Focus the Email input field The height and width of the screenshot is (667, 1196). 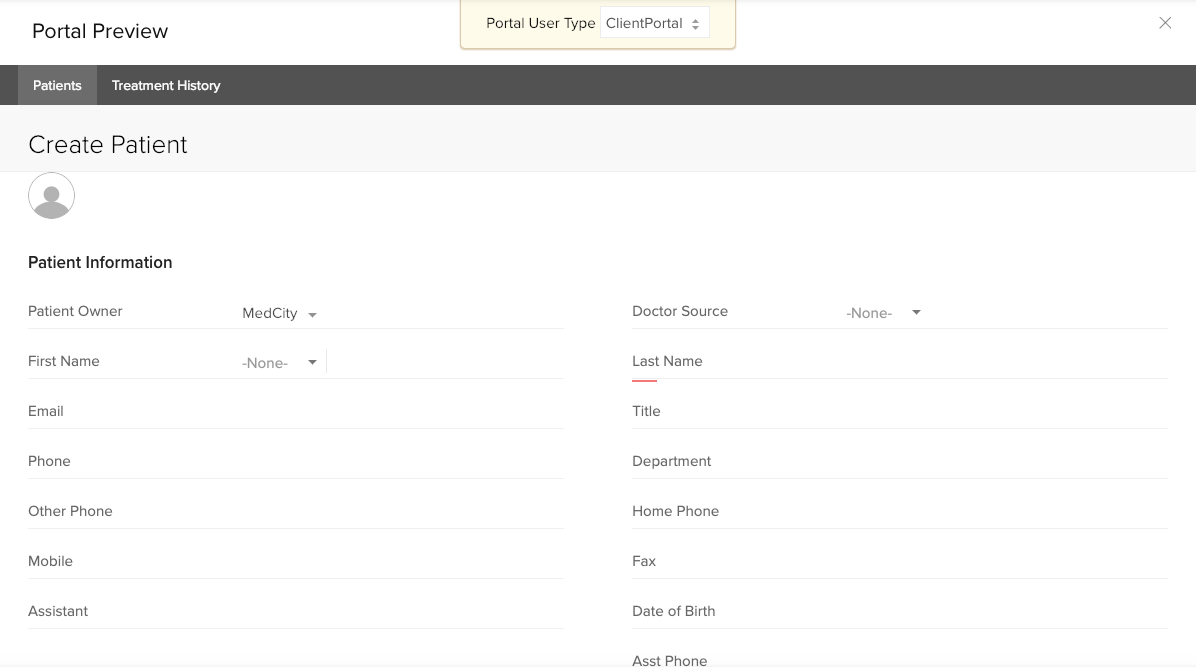(400, 412)
